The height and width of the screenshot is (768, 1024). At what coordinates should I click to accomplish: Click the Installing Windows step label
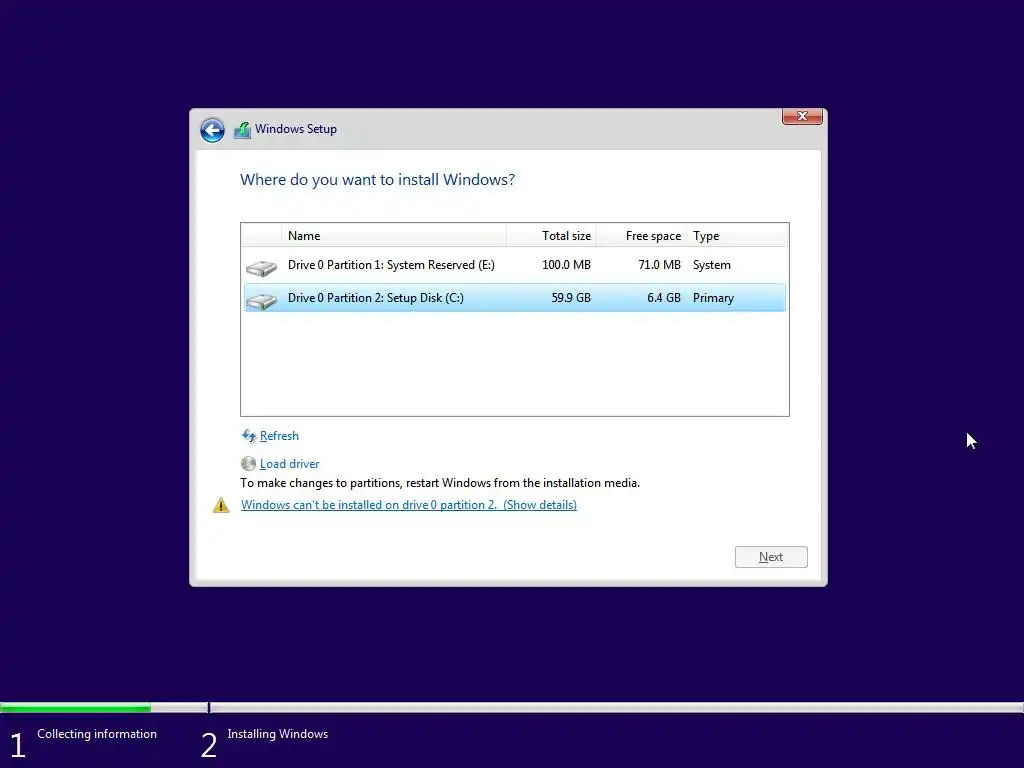coord(278,734)
